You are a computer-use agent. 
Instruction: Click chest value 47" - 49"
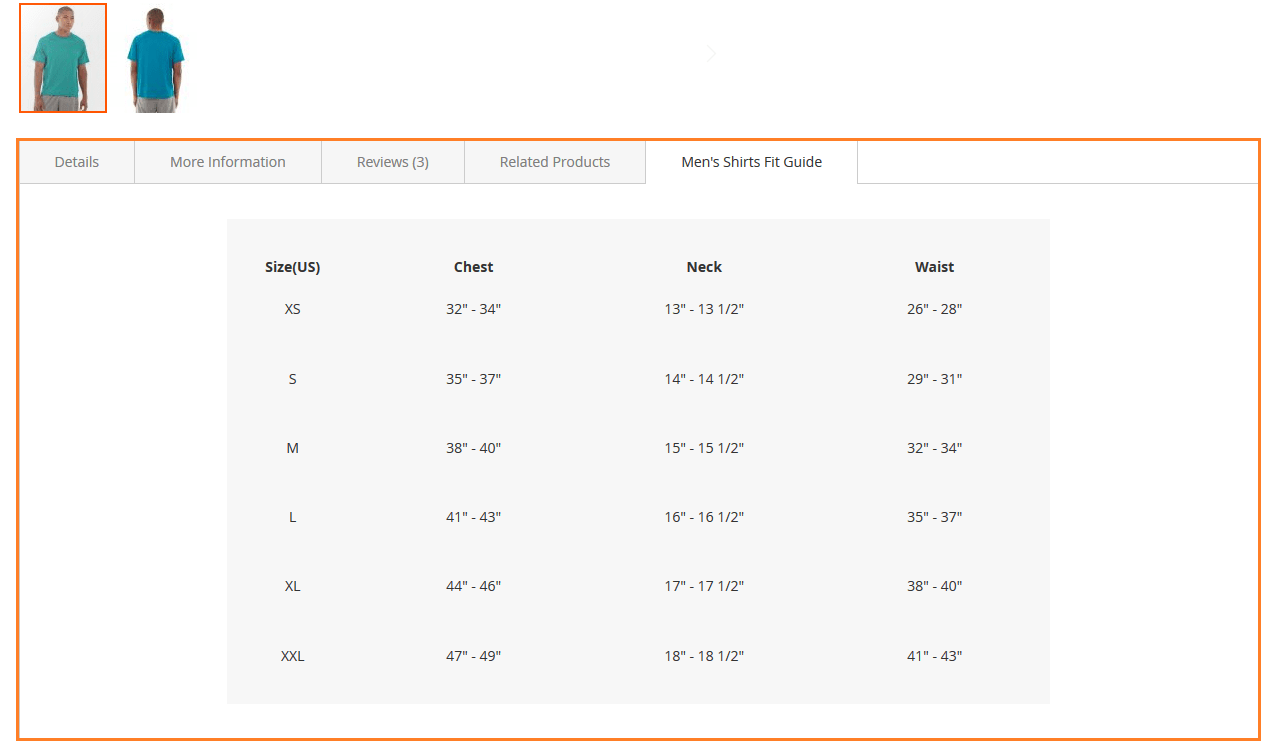474,656
